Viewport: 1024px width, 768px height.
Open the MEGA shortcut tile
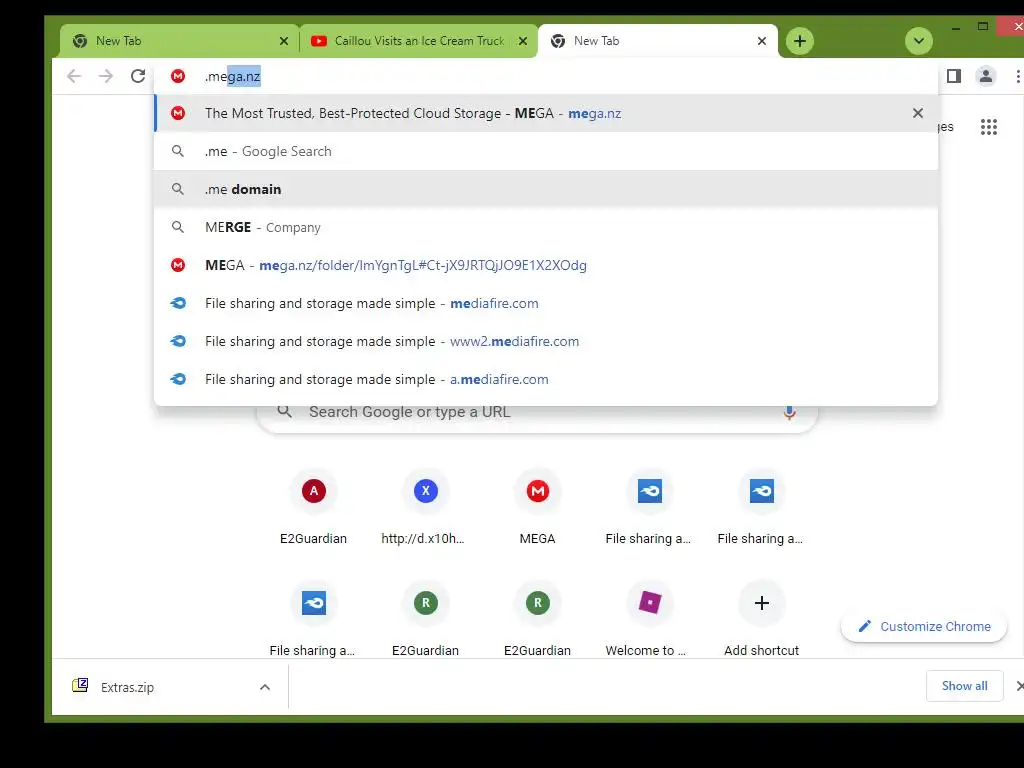click(x=537, y=507)
